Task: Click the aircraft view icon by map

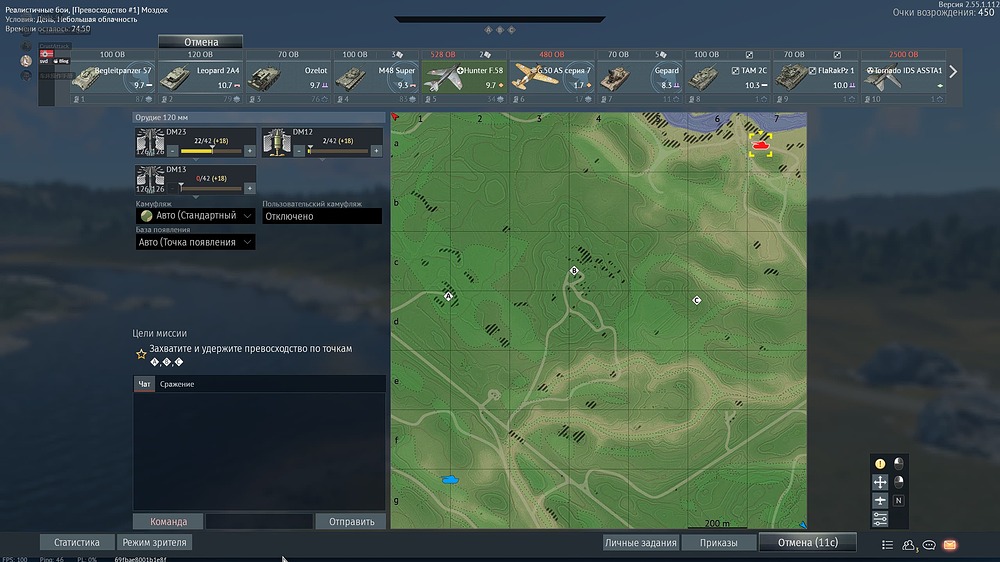Action: coord(880,501)
